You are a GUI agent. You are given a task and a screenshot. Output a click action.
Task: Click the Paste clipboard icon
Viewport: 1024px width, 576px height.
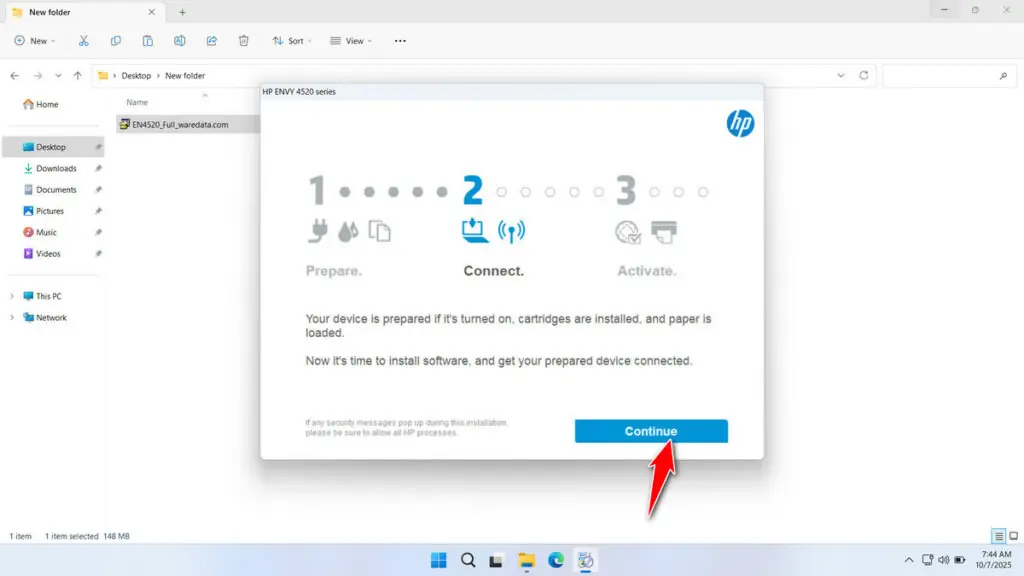point(148,41)
